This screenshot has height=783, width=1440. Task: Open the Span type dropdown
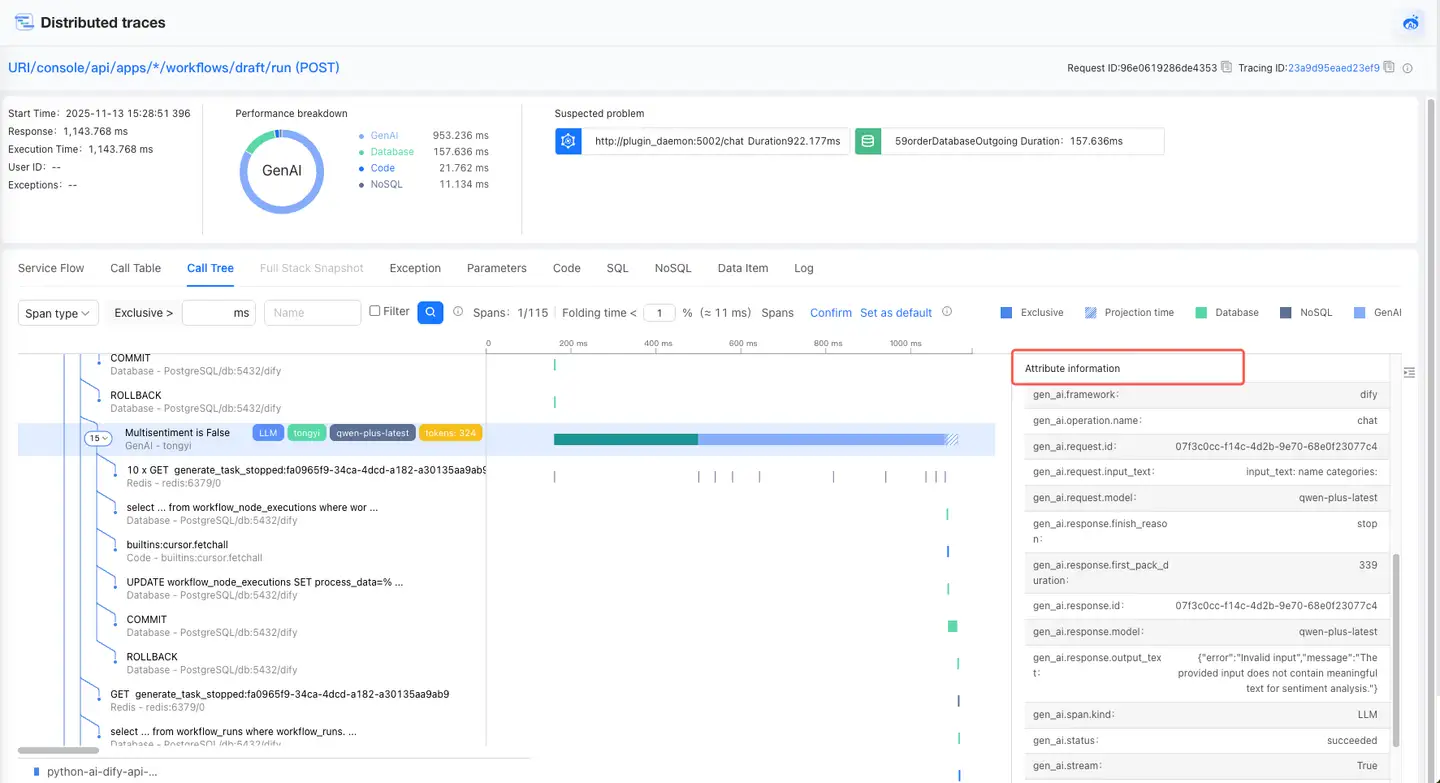coord(58,313)
